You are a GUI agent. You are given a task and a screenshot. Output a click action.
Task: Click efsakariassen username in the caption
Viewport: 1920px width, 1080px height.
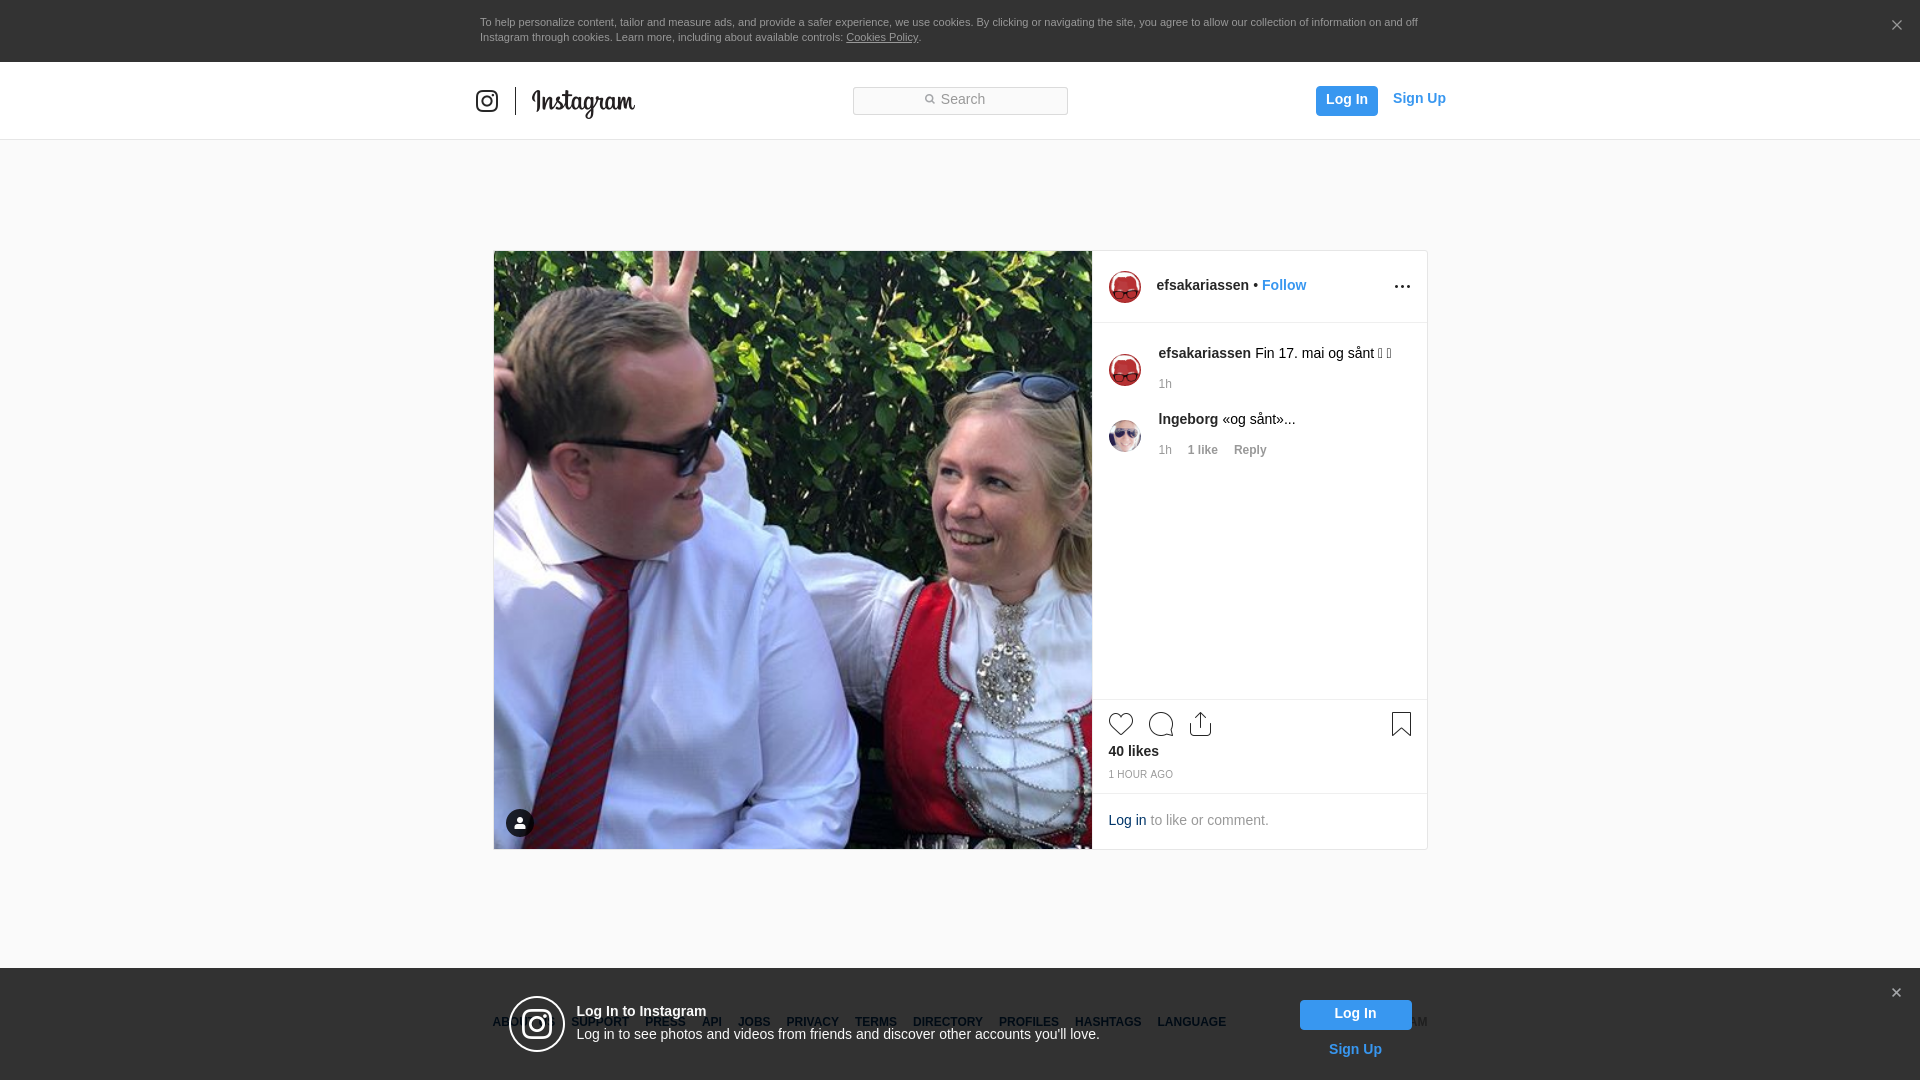click(x=1204, y=353)
